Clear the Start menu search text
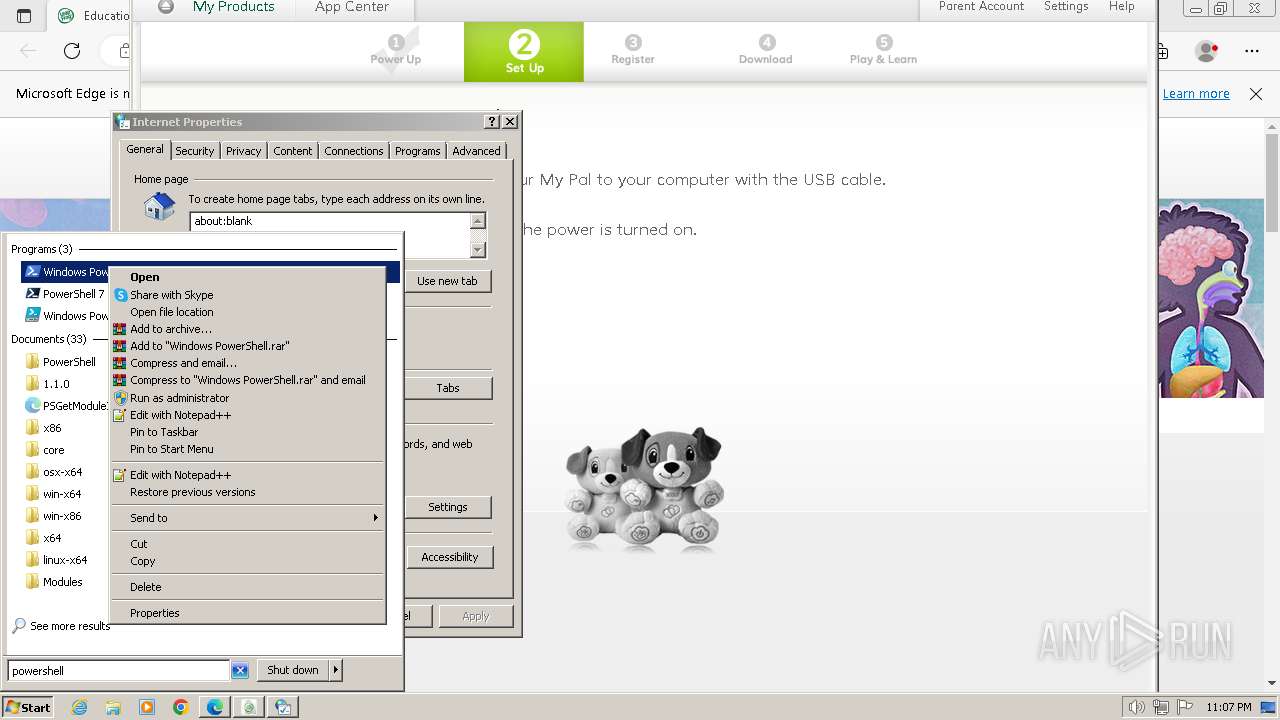The height and width of the screenshot is (720, 1280). (240, 671)
